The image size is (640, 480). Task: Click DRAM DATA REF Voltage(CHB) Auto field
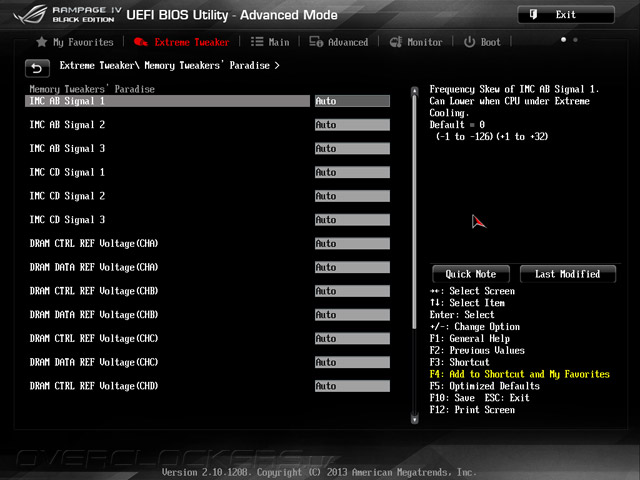tap(352, 315)
